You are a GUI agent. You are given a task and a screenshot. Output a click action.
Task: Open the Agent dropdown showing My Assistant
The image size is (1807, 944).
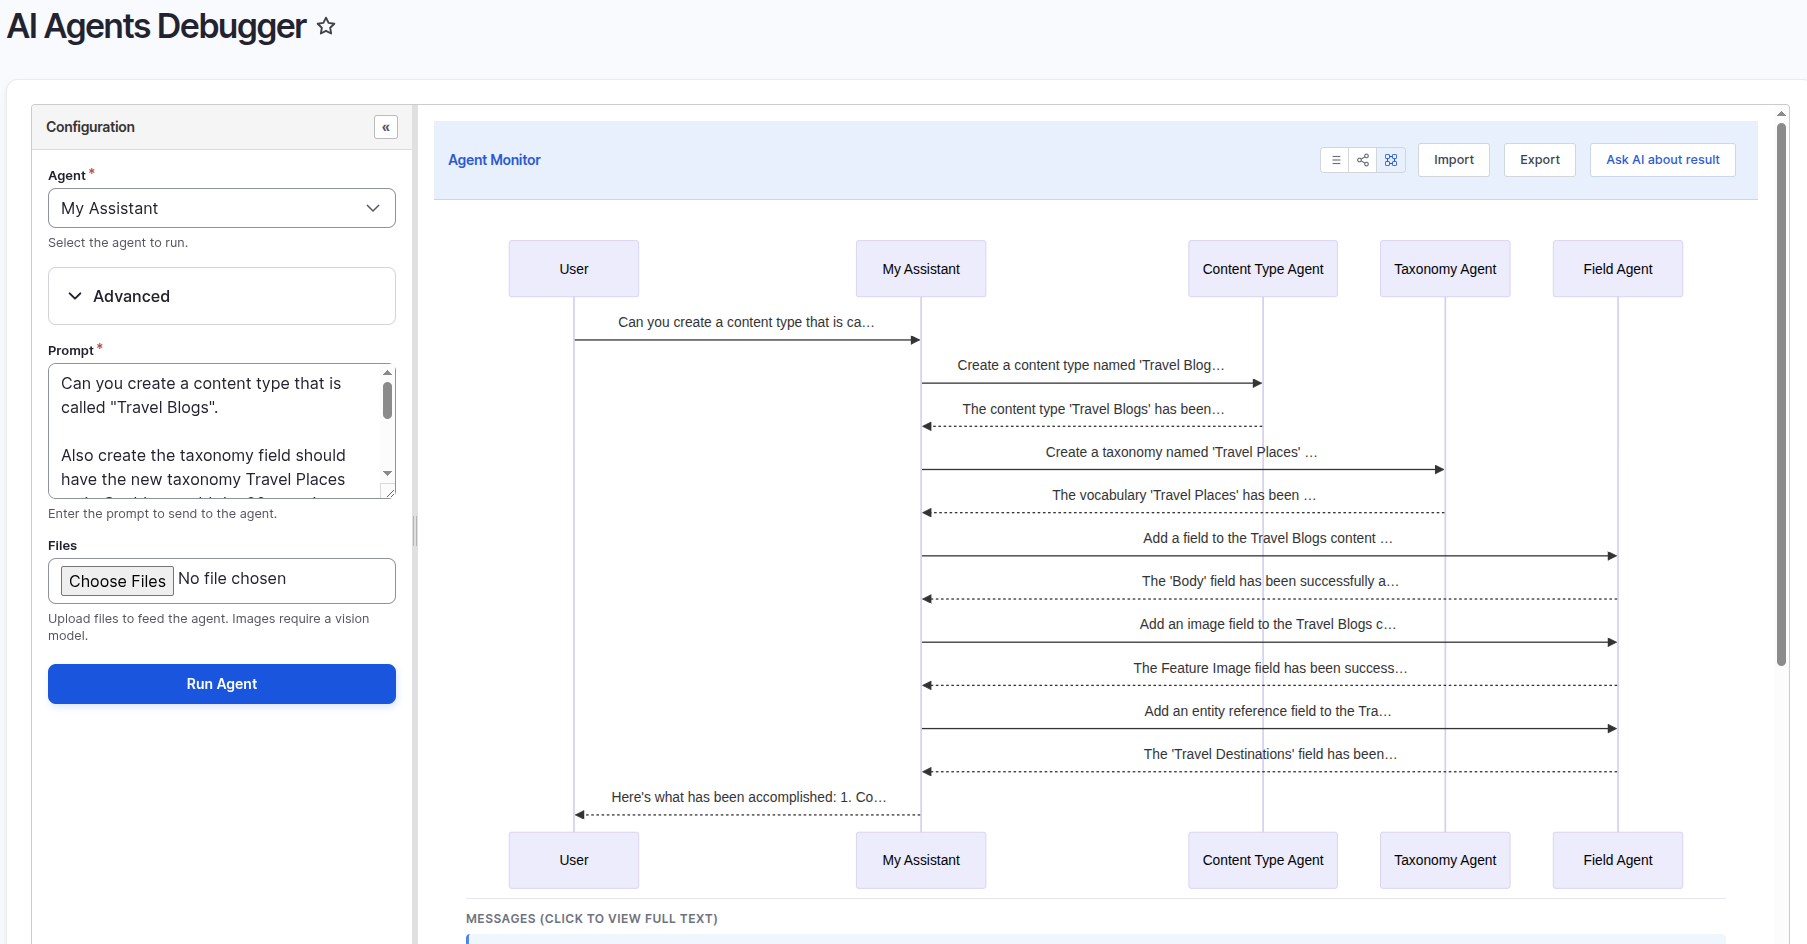[x=222, y=208]
